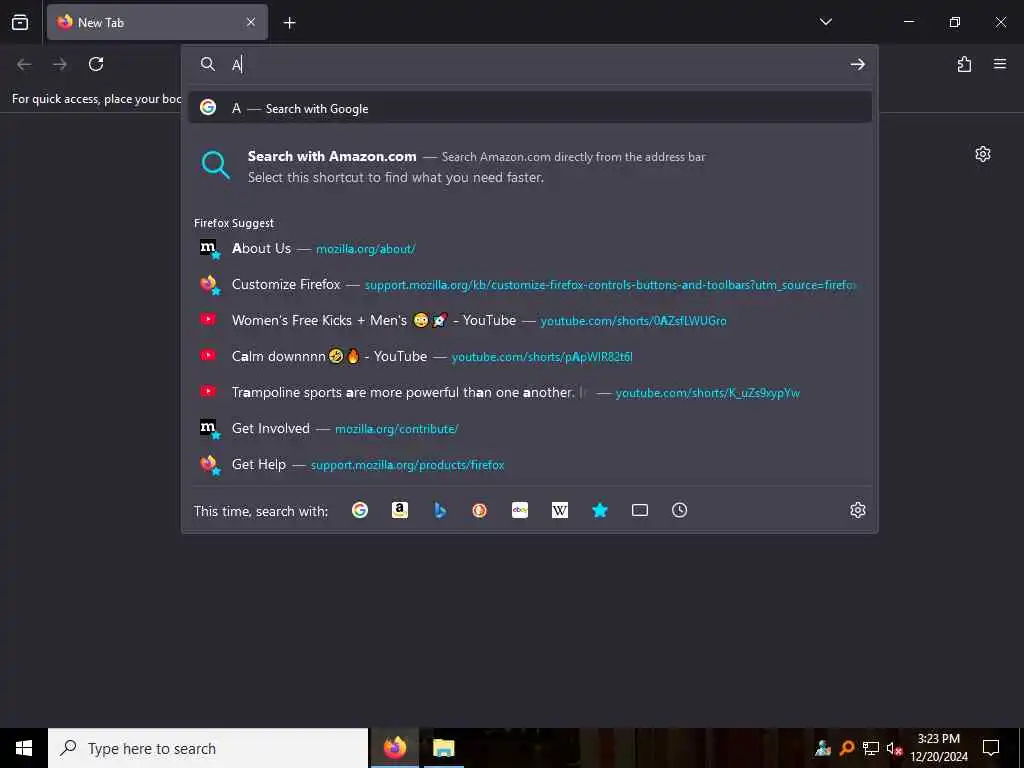Click Firefox icon in taskbar

394,748
